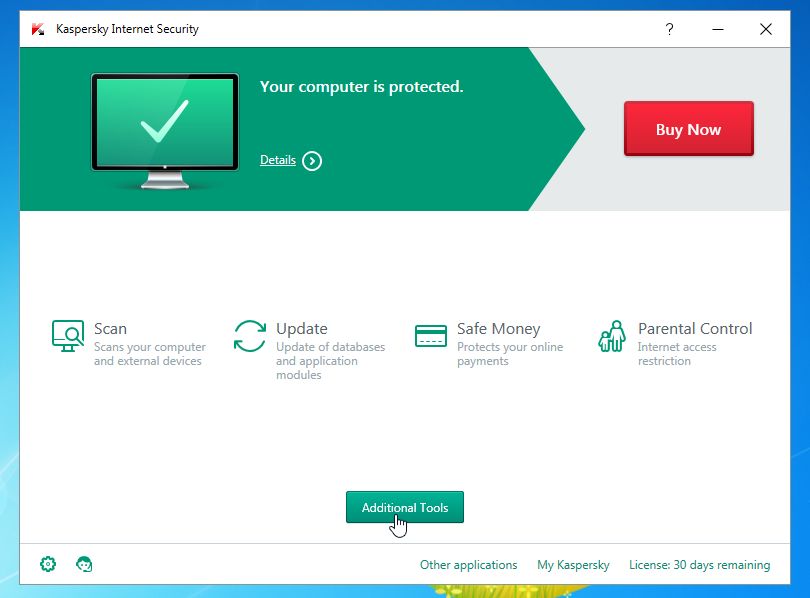The image size is (810, 598).
Task: Click the Update circular arrows icon
Action: click(250, 336)
